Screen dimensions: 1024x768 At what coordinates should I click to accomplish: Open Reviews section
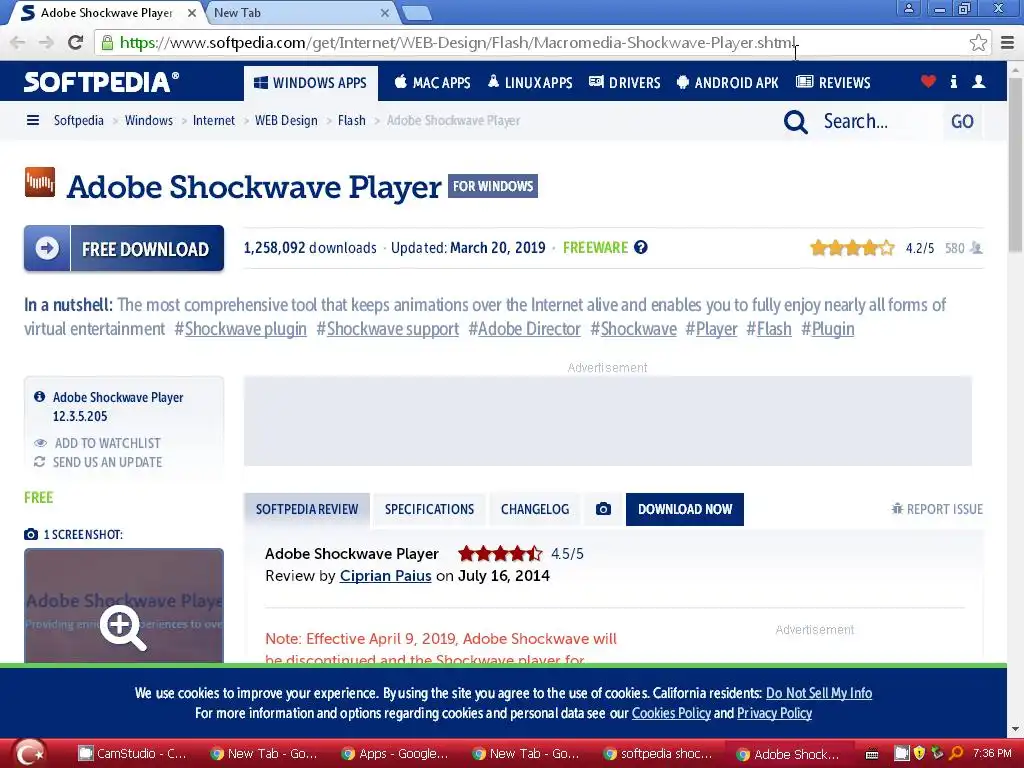(833, 83)
